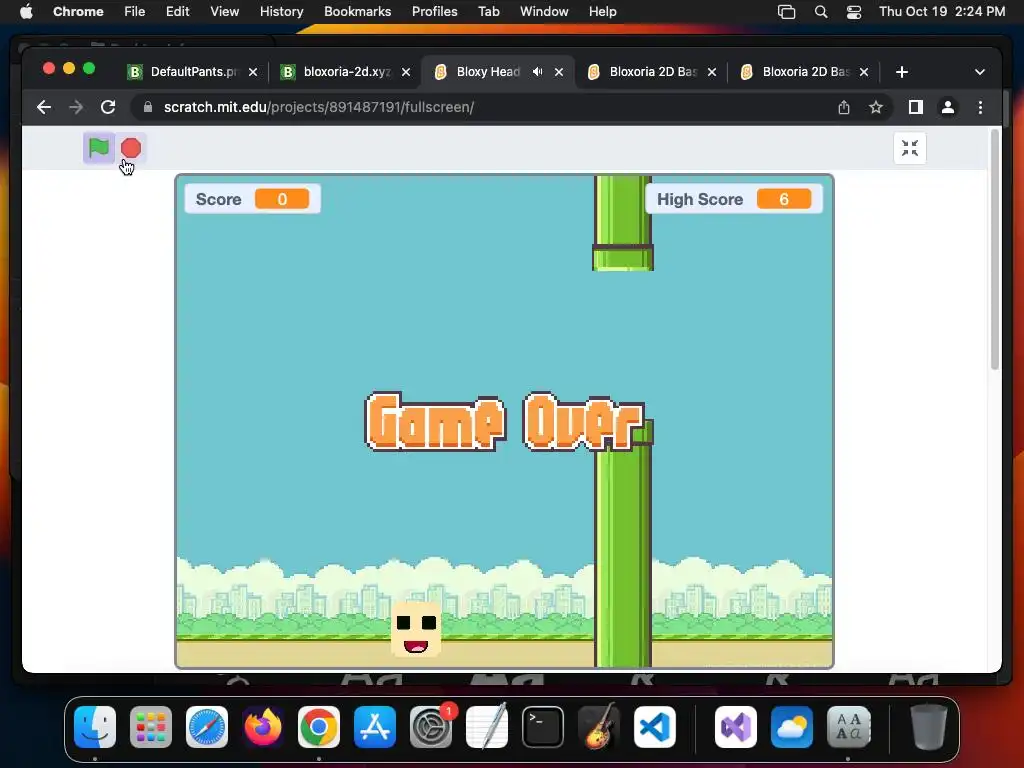
Task: Open the Apple menu
Action: [x=26, y=12]
